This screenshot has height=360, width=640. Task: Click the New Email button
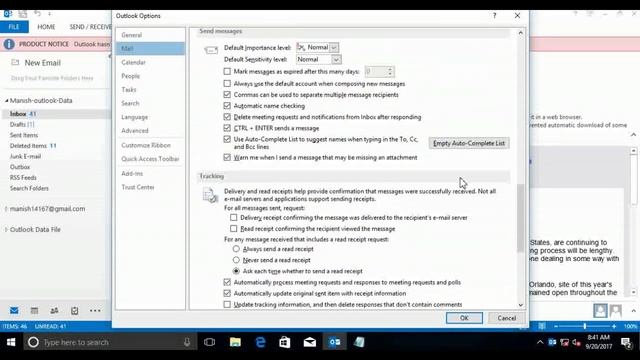(x=36, y=62)
